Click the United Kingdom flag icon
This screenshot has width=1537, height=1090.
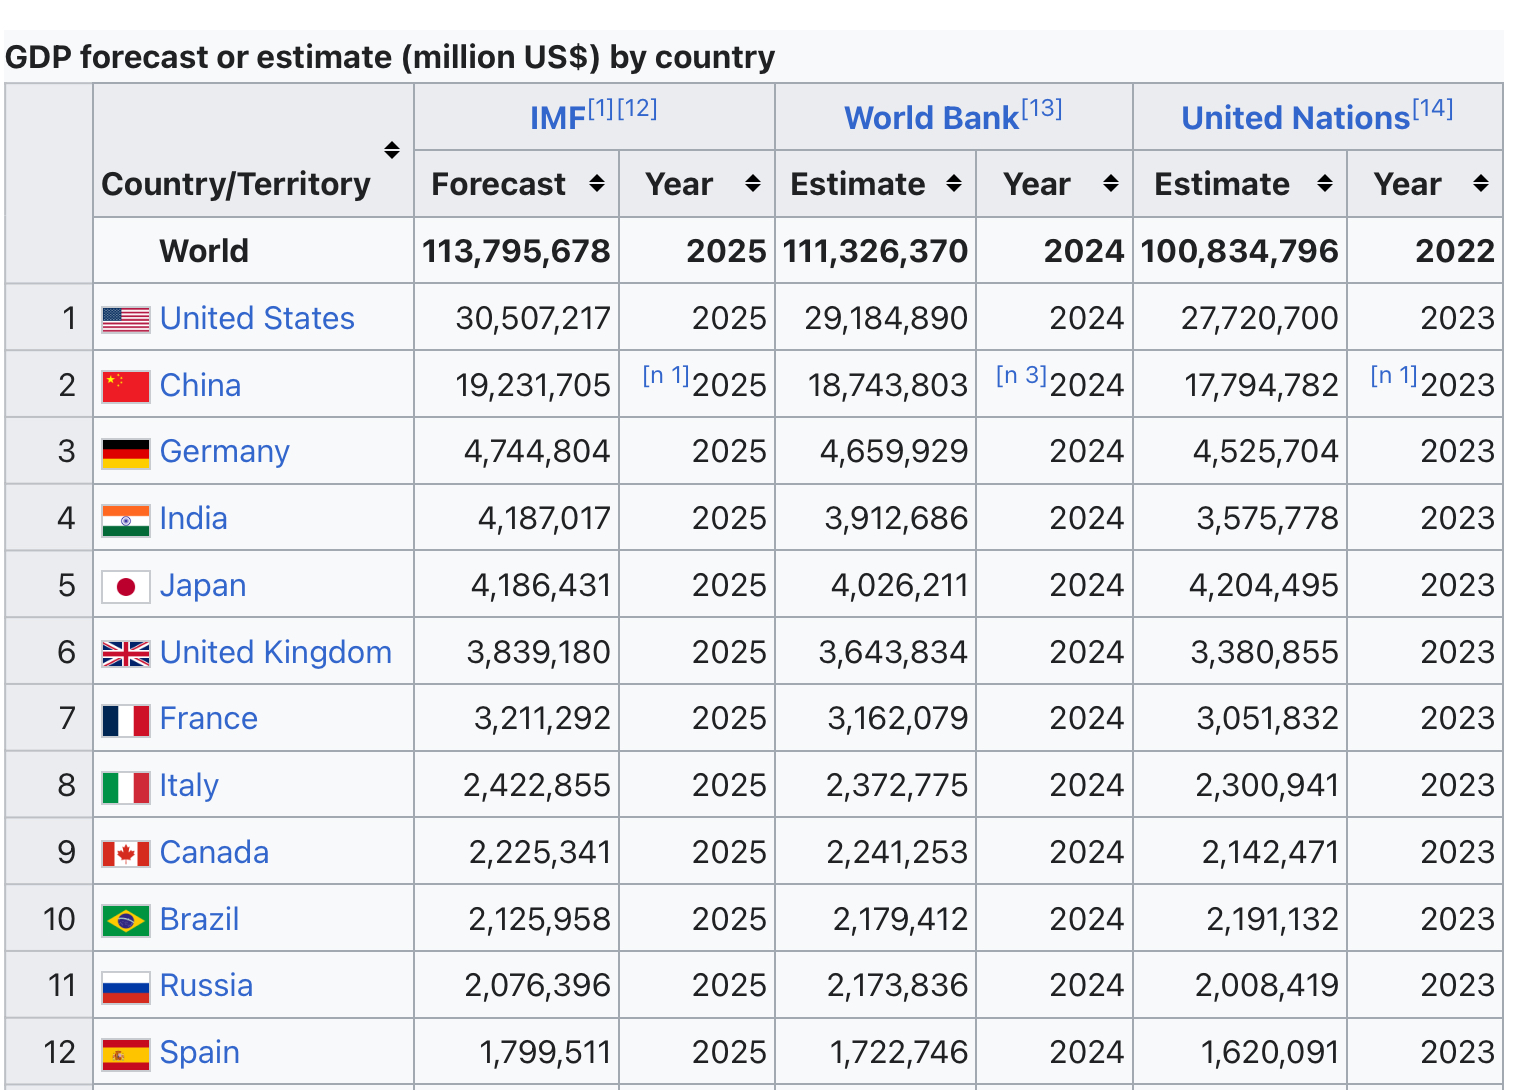[126, 653]
